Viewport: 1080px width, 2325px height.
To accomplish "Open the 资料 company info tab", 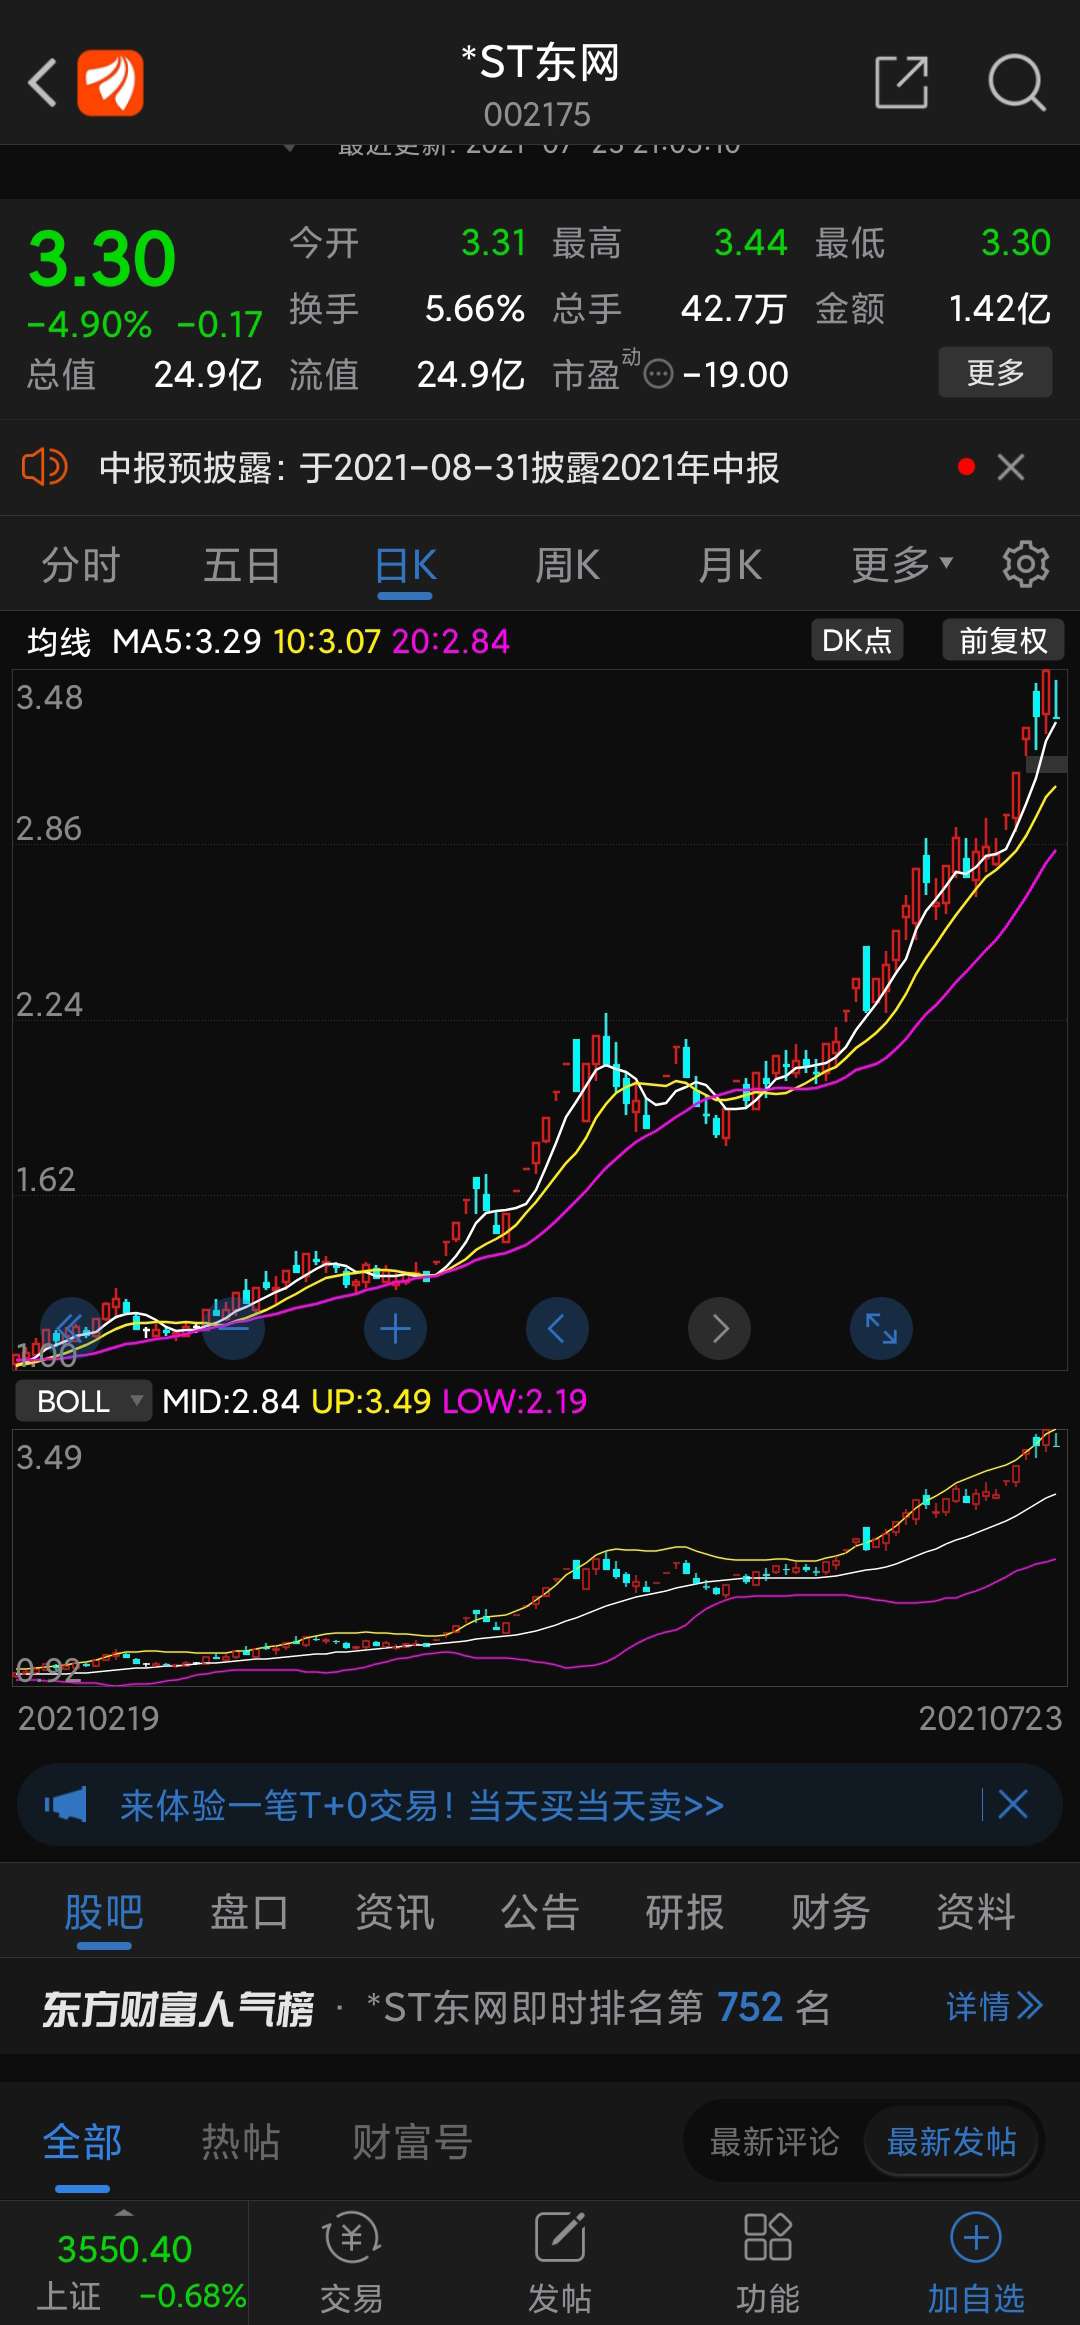I will [976, 1913].
